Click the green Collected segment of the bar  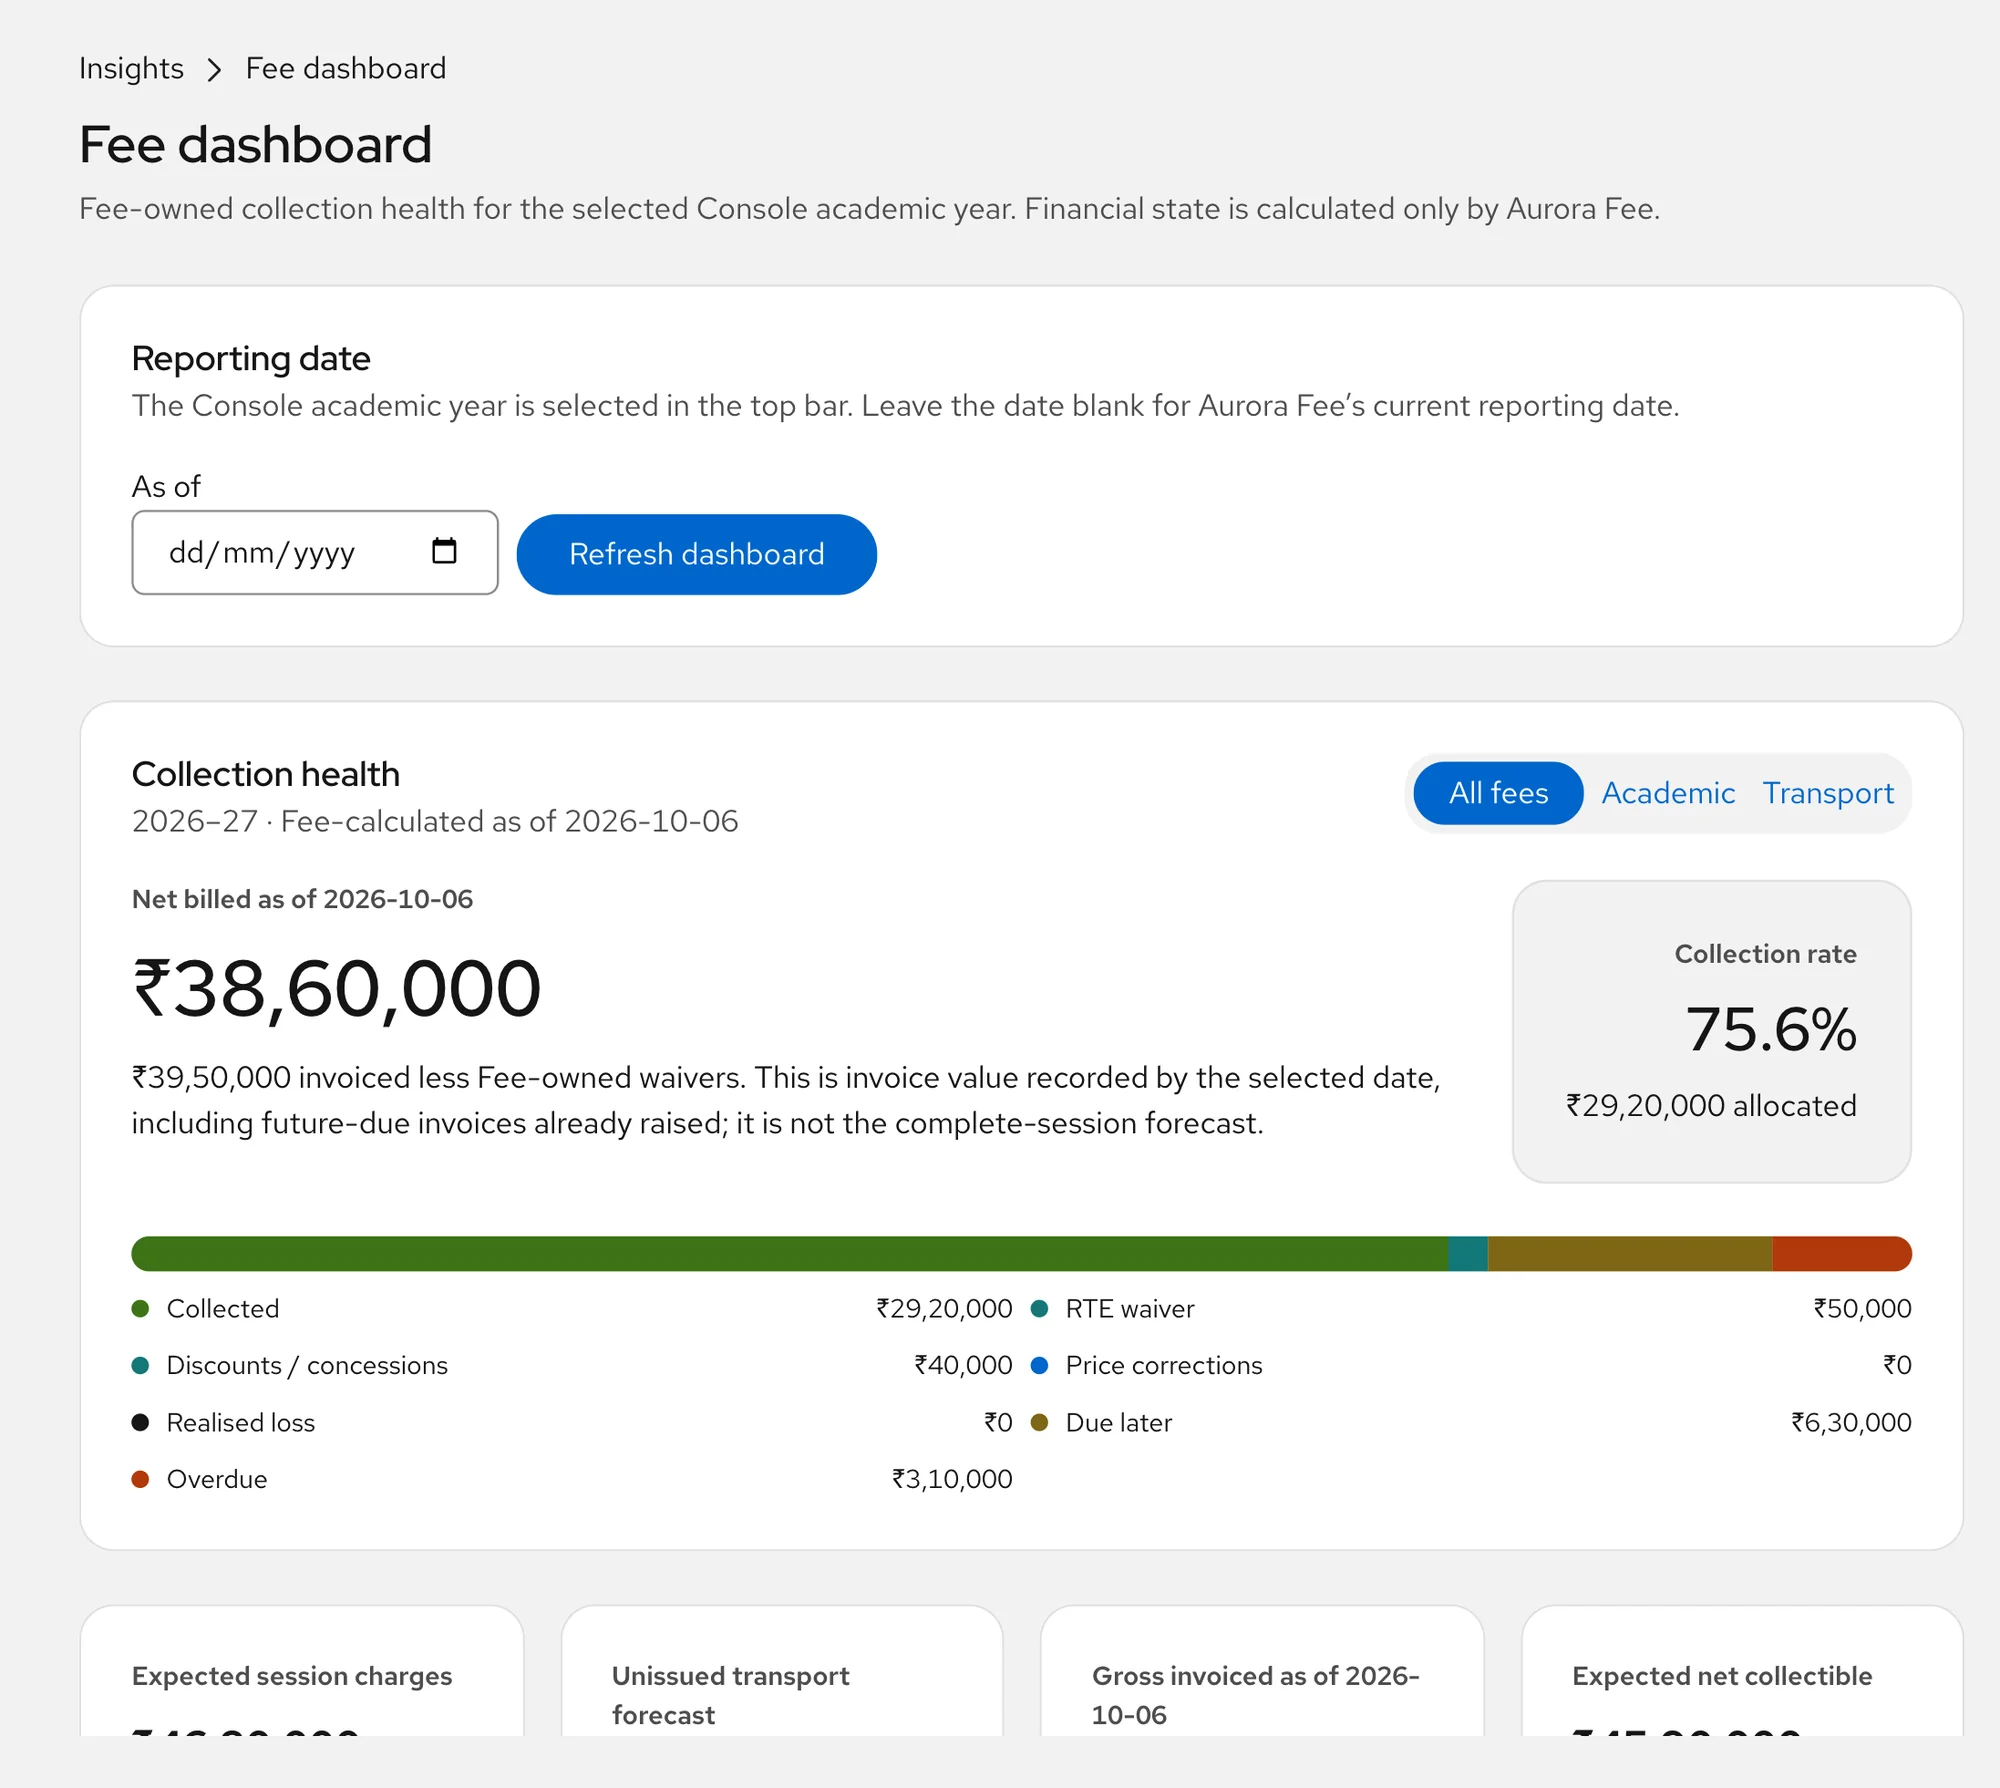click(x=790, y=1253)
